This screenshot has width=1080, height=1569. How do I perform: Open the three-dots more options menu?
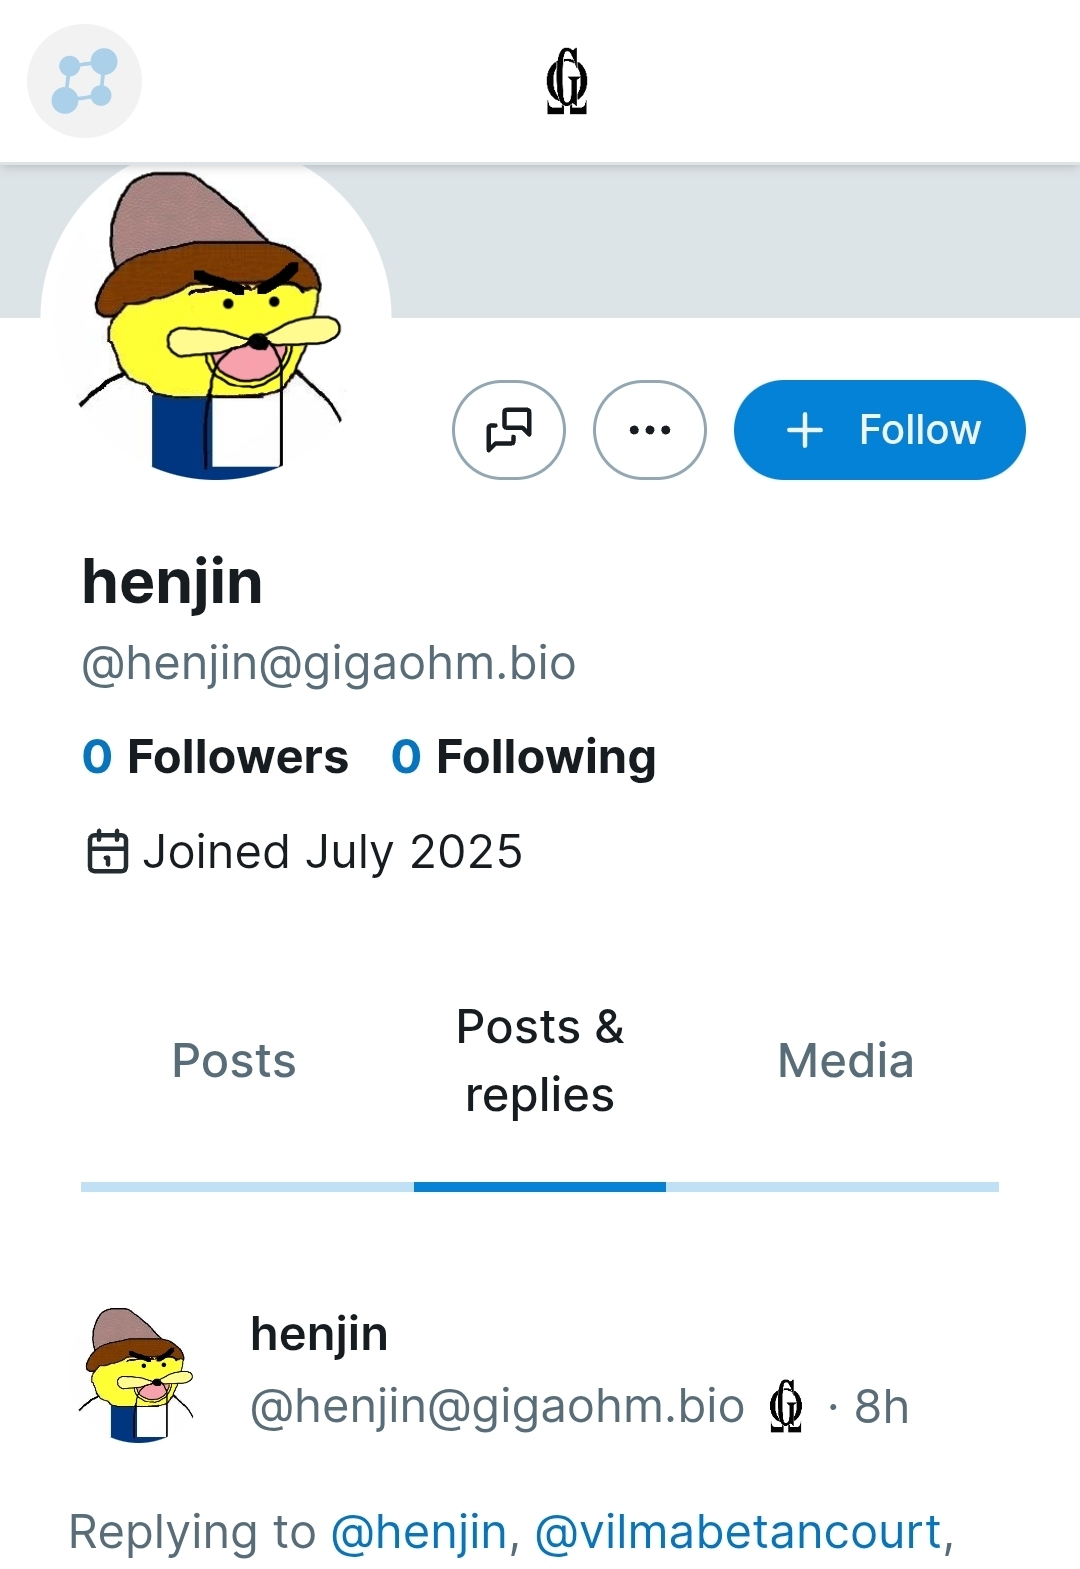click(x=650, y=430)
